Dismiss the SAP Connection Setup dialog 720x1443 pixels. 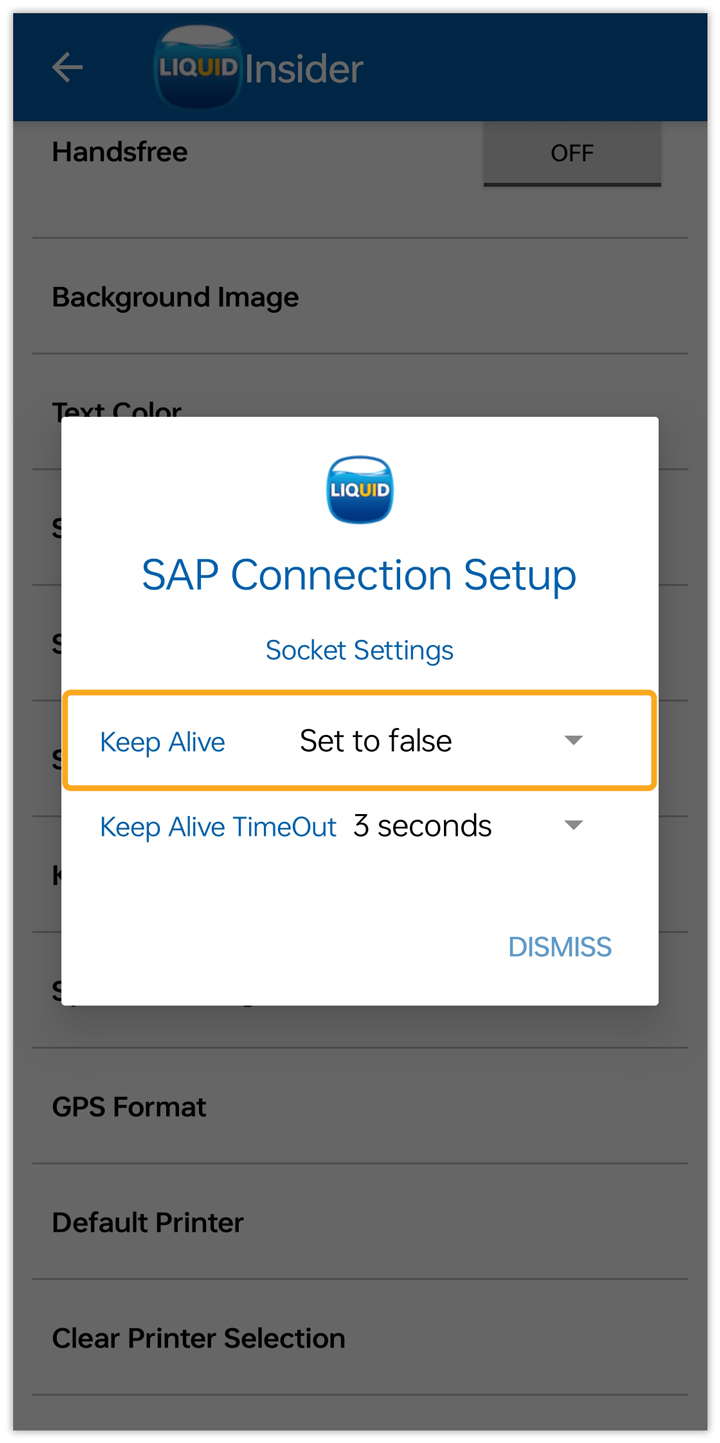point(560,947)
